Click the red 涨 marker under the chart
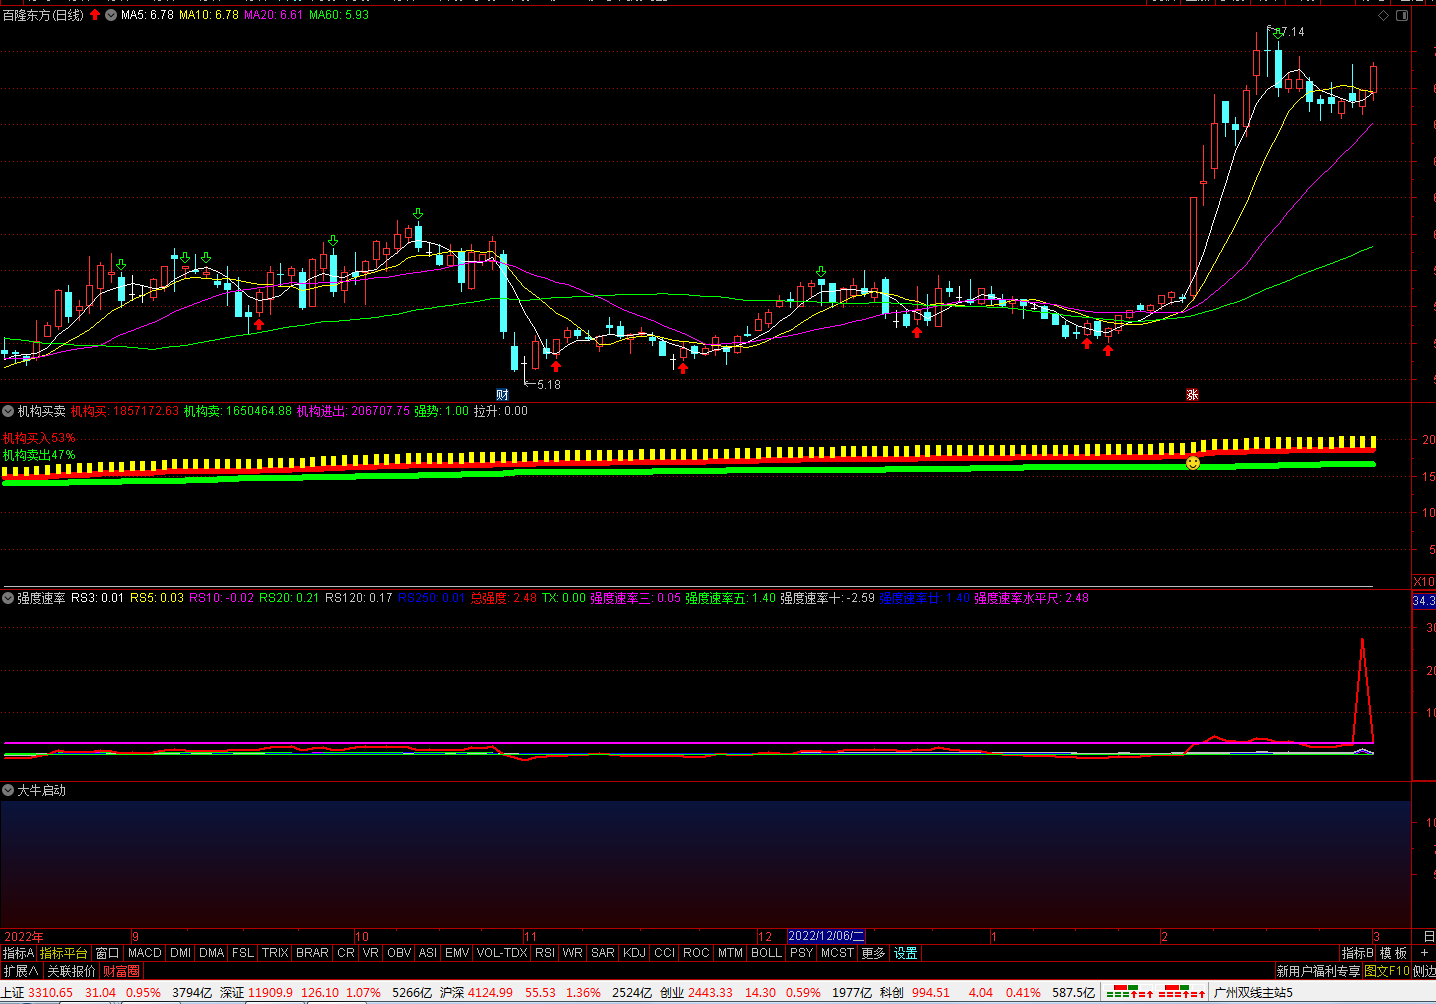 (x=1192, y=394)
